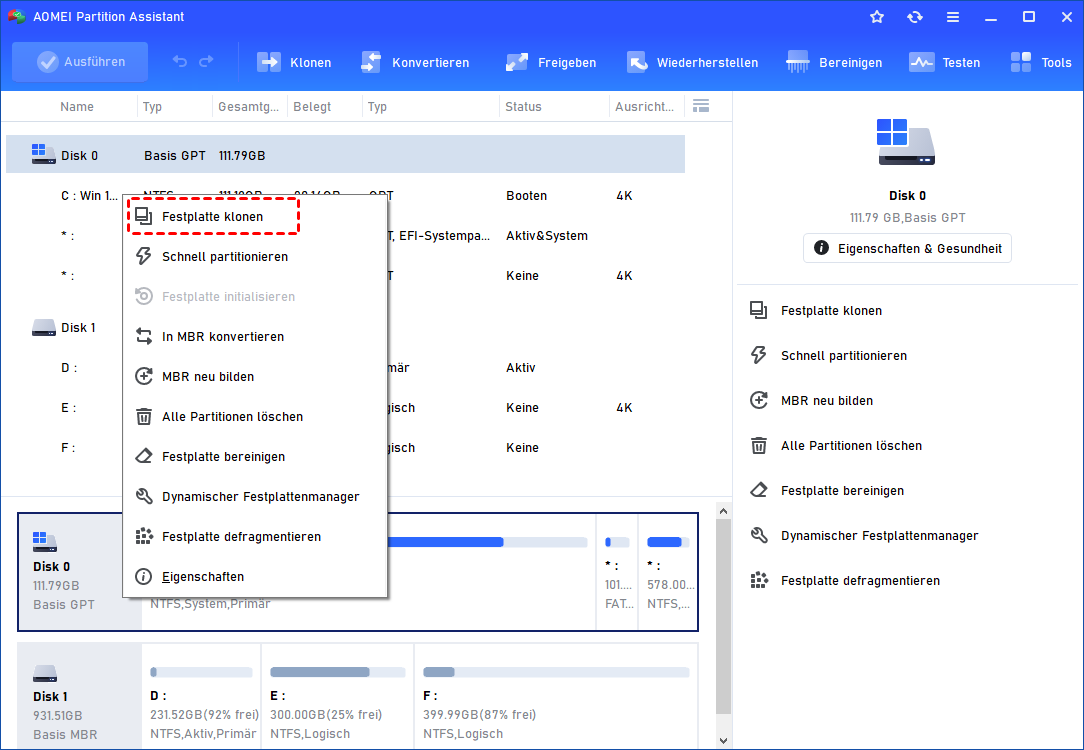The width and height of the screenshot is (1084, 750).
Task: Click the clone icon in right panel
Action: [x=759, y=310]
